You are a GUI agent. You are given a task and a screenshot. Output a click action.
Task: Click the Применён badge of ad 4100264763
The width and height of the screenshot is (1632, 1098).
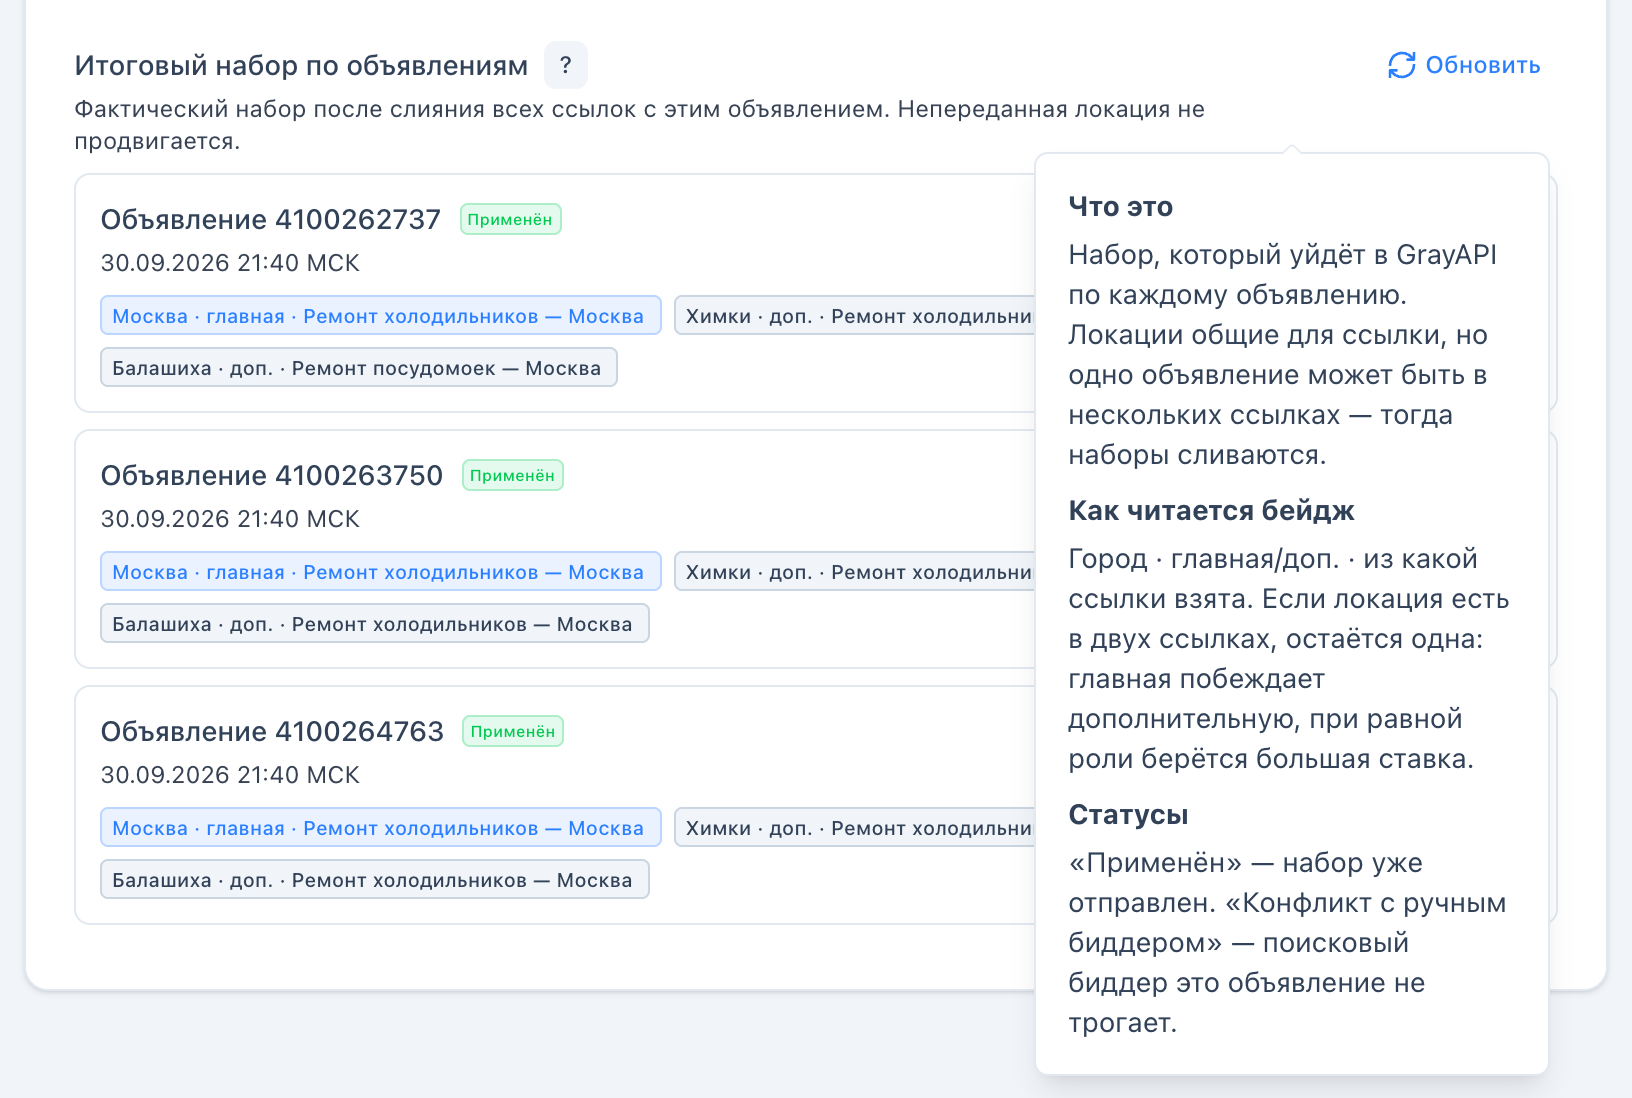(513, 731)
